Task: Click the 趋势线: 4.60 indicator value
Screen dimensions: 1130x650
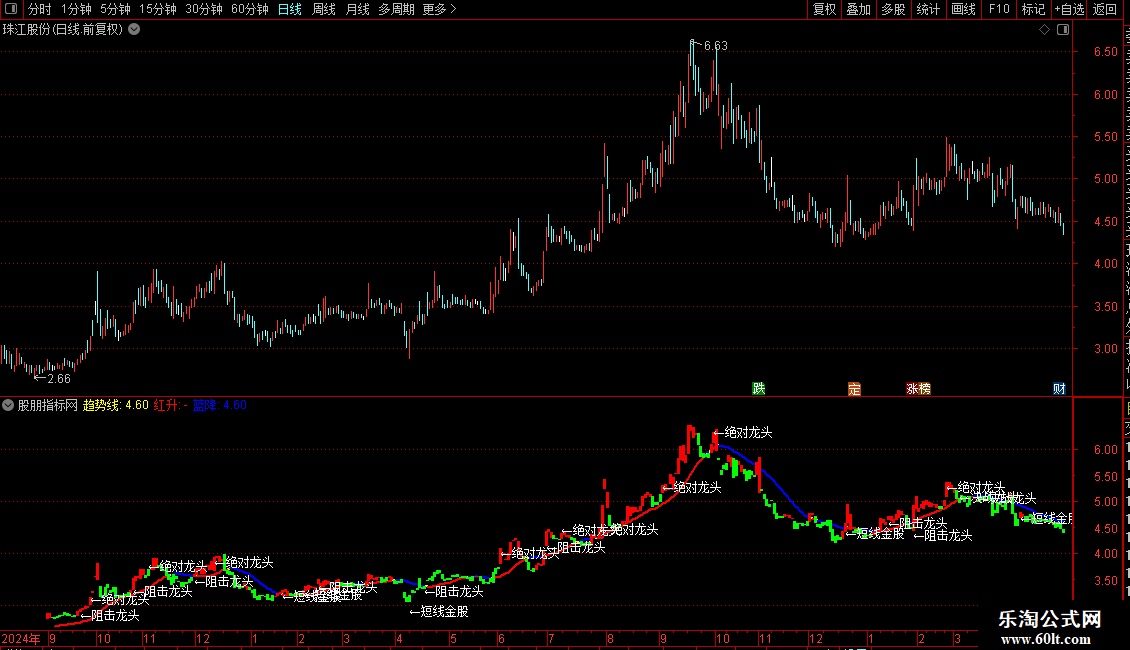Action: point(116,406)
